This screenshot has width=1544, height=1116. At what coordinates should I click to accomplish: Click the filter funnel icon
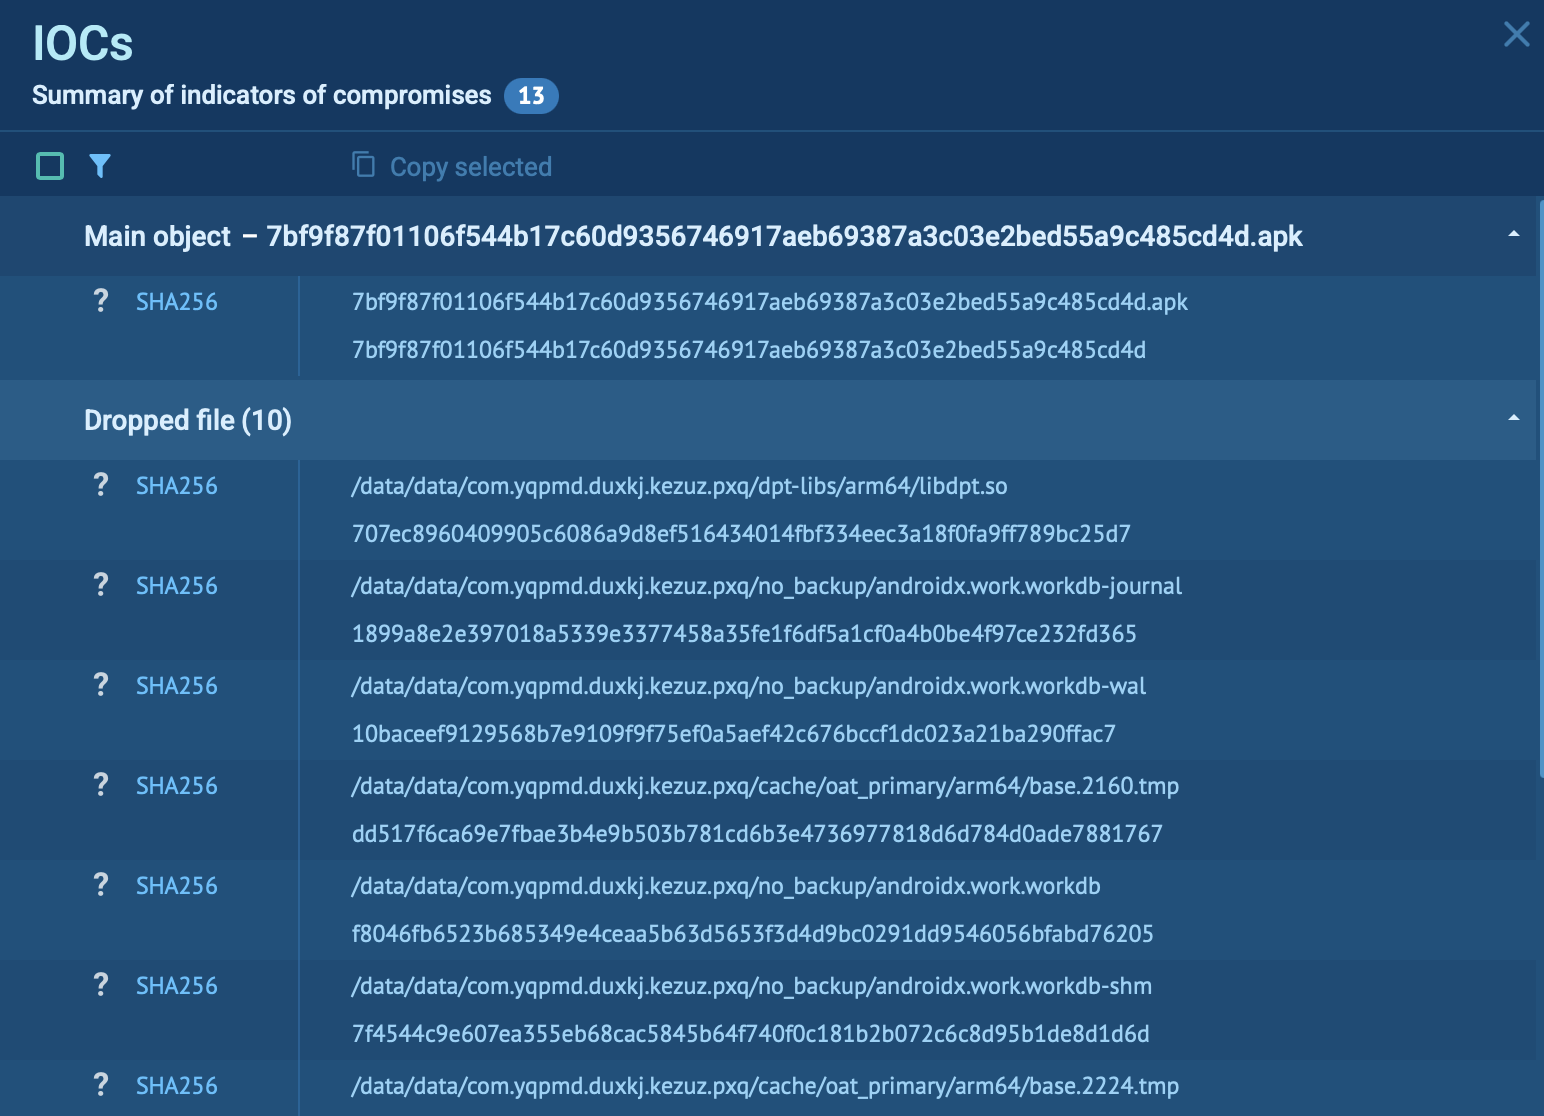(x=100, y=166)
